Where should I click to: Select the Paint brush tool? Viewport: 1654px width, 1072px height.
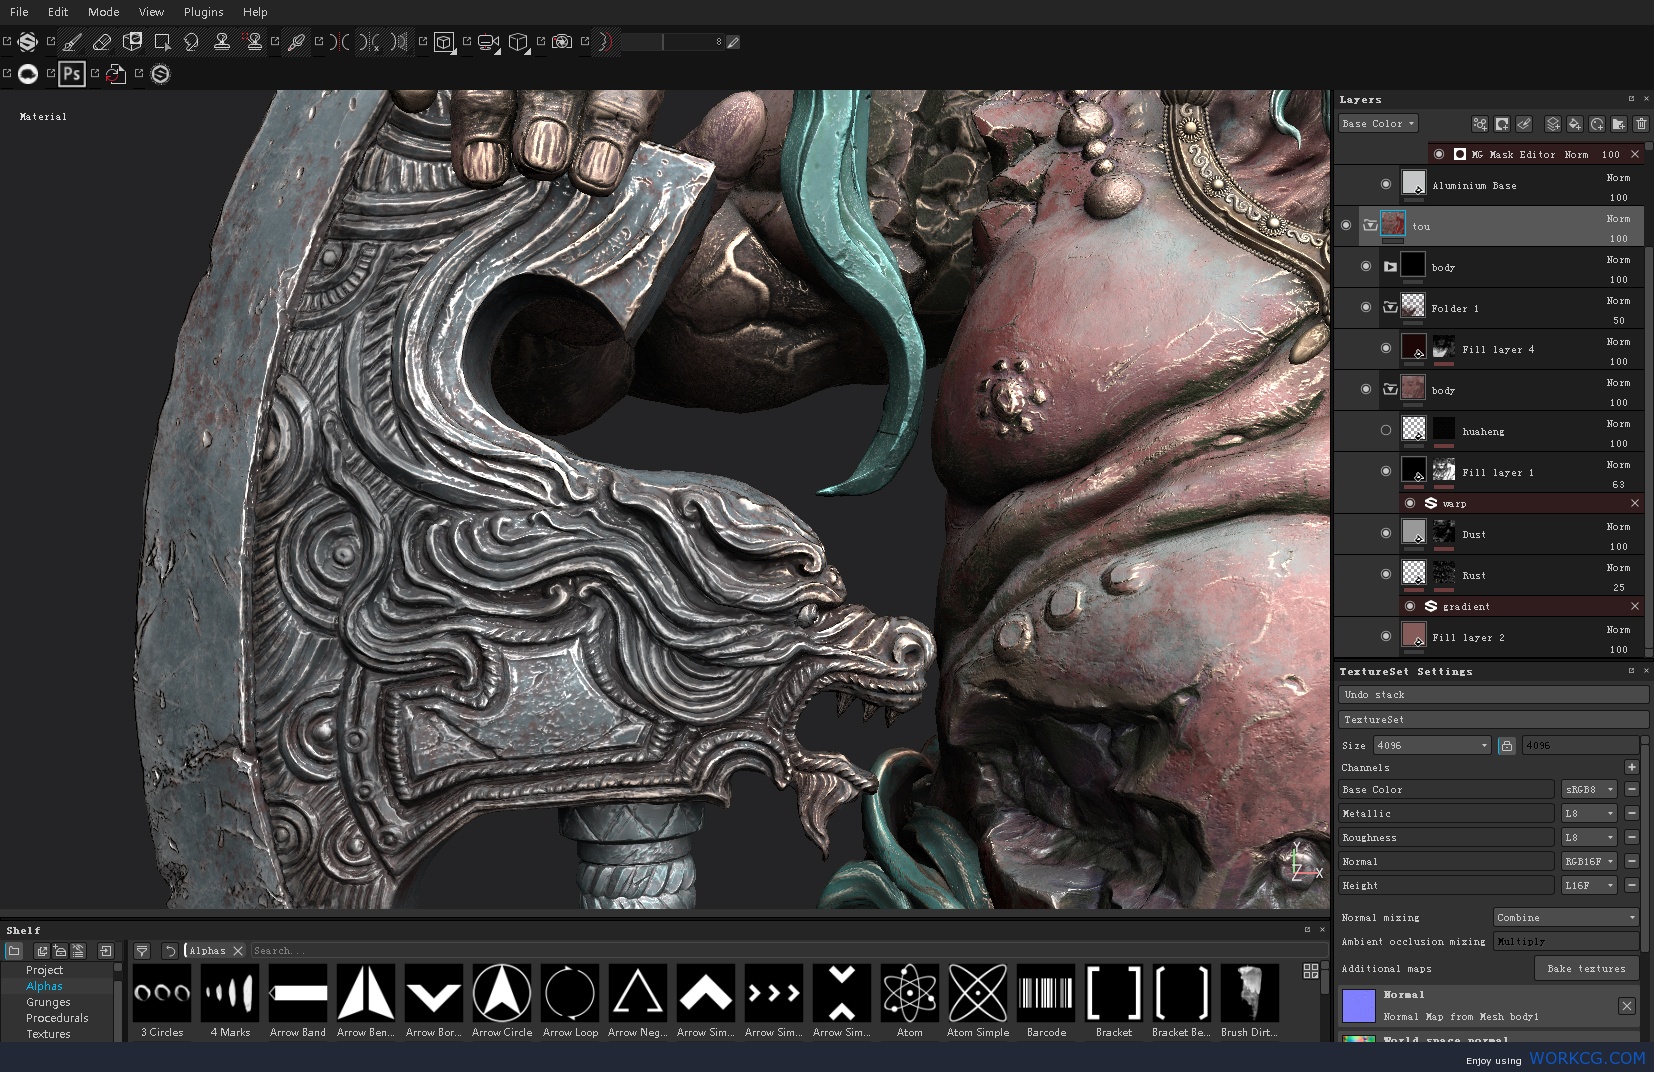click(72, 42)
